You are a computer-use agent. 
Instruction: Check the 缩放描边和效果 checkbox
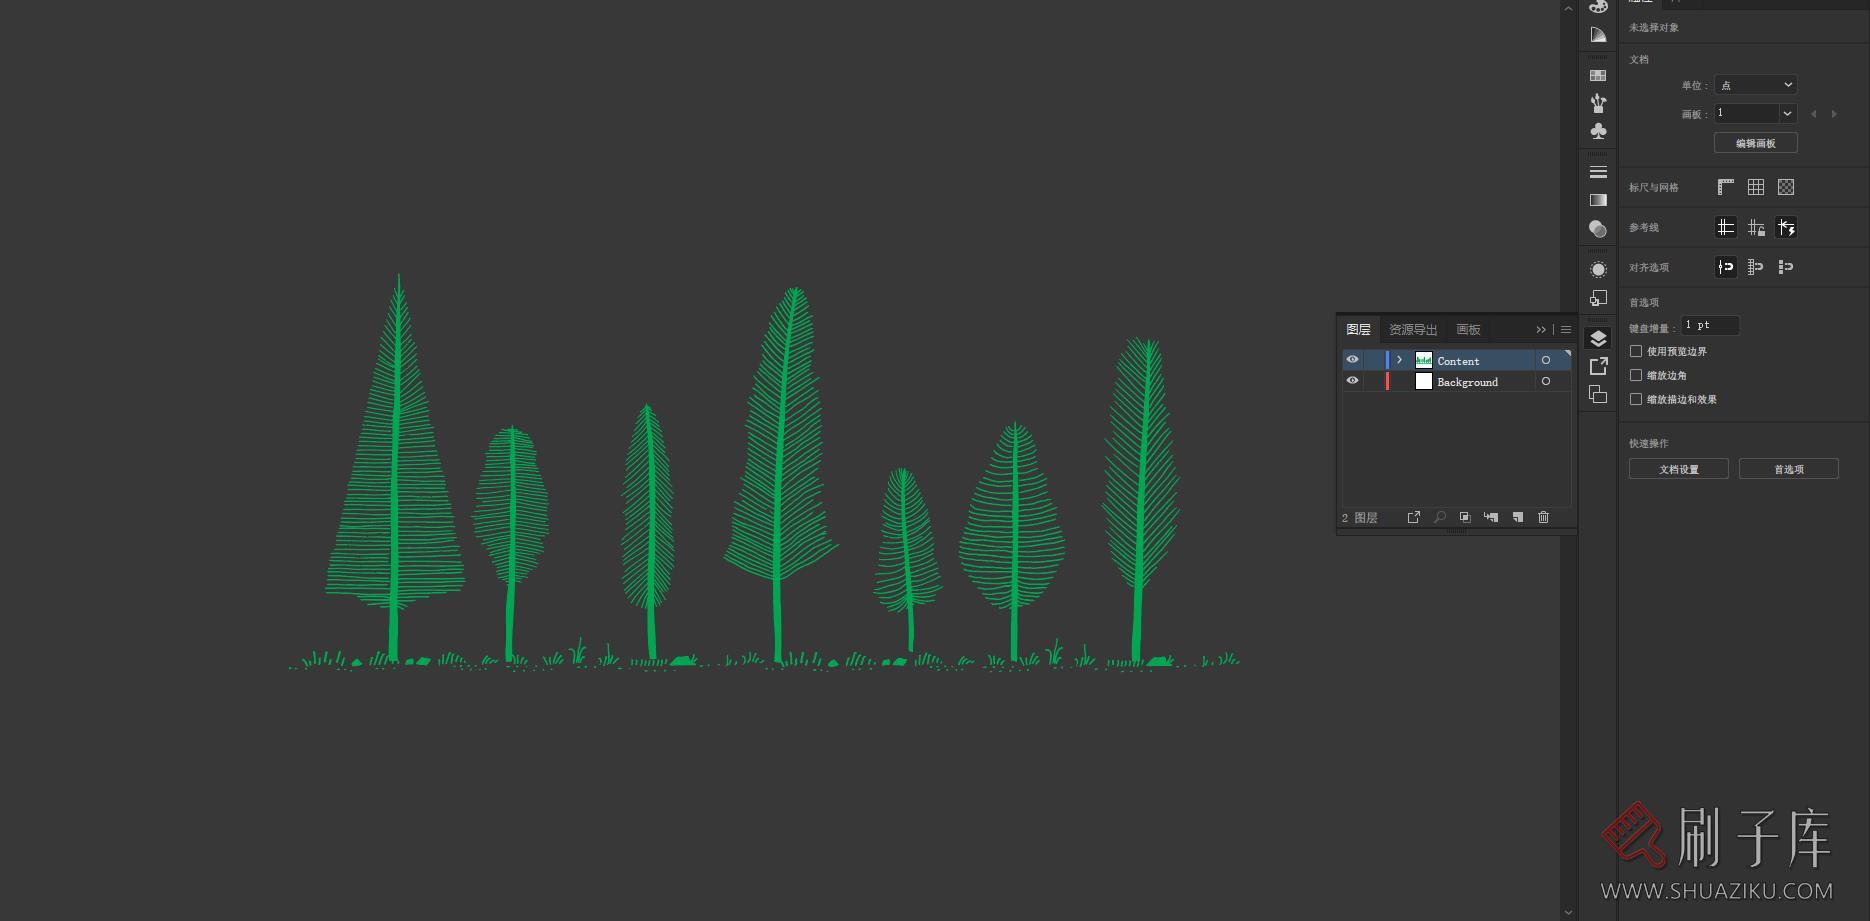point(1636,399)
